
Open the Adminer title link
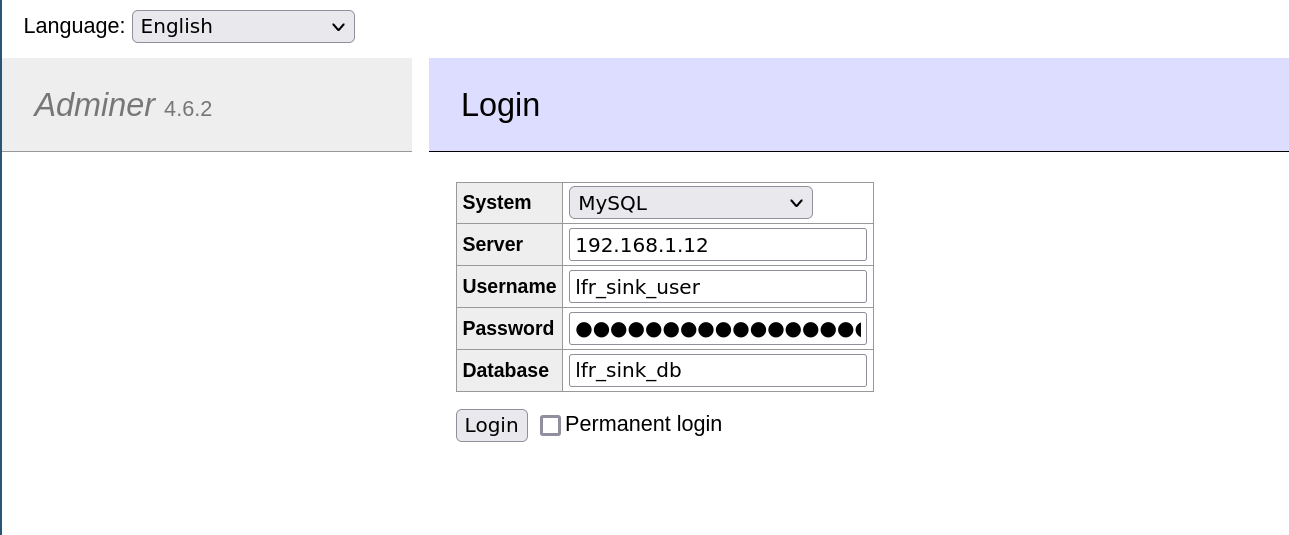tap(94, 105)
